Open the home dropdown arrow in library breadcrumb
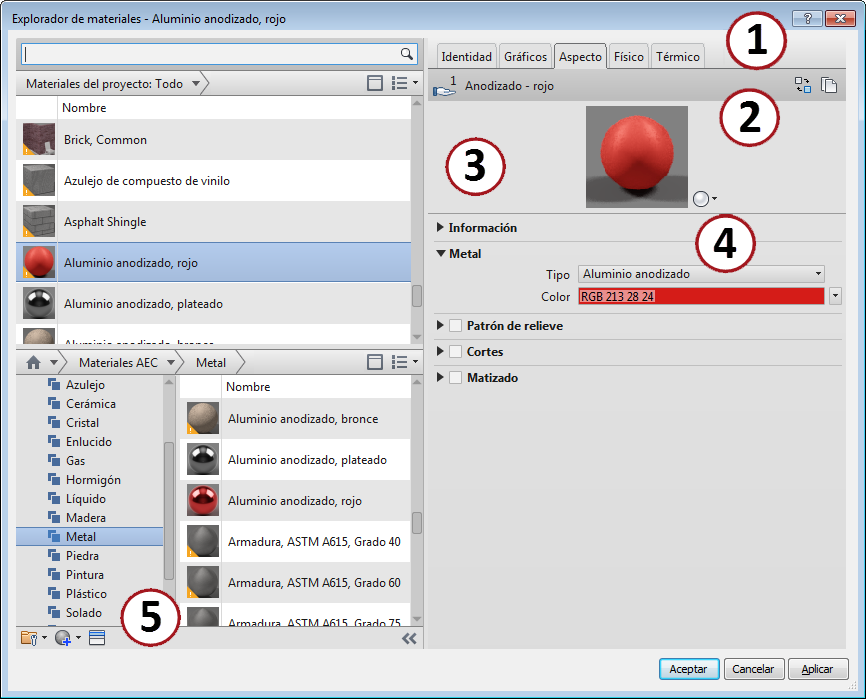The height and width of the screenshot is (700, 867). pos(54,362)
